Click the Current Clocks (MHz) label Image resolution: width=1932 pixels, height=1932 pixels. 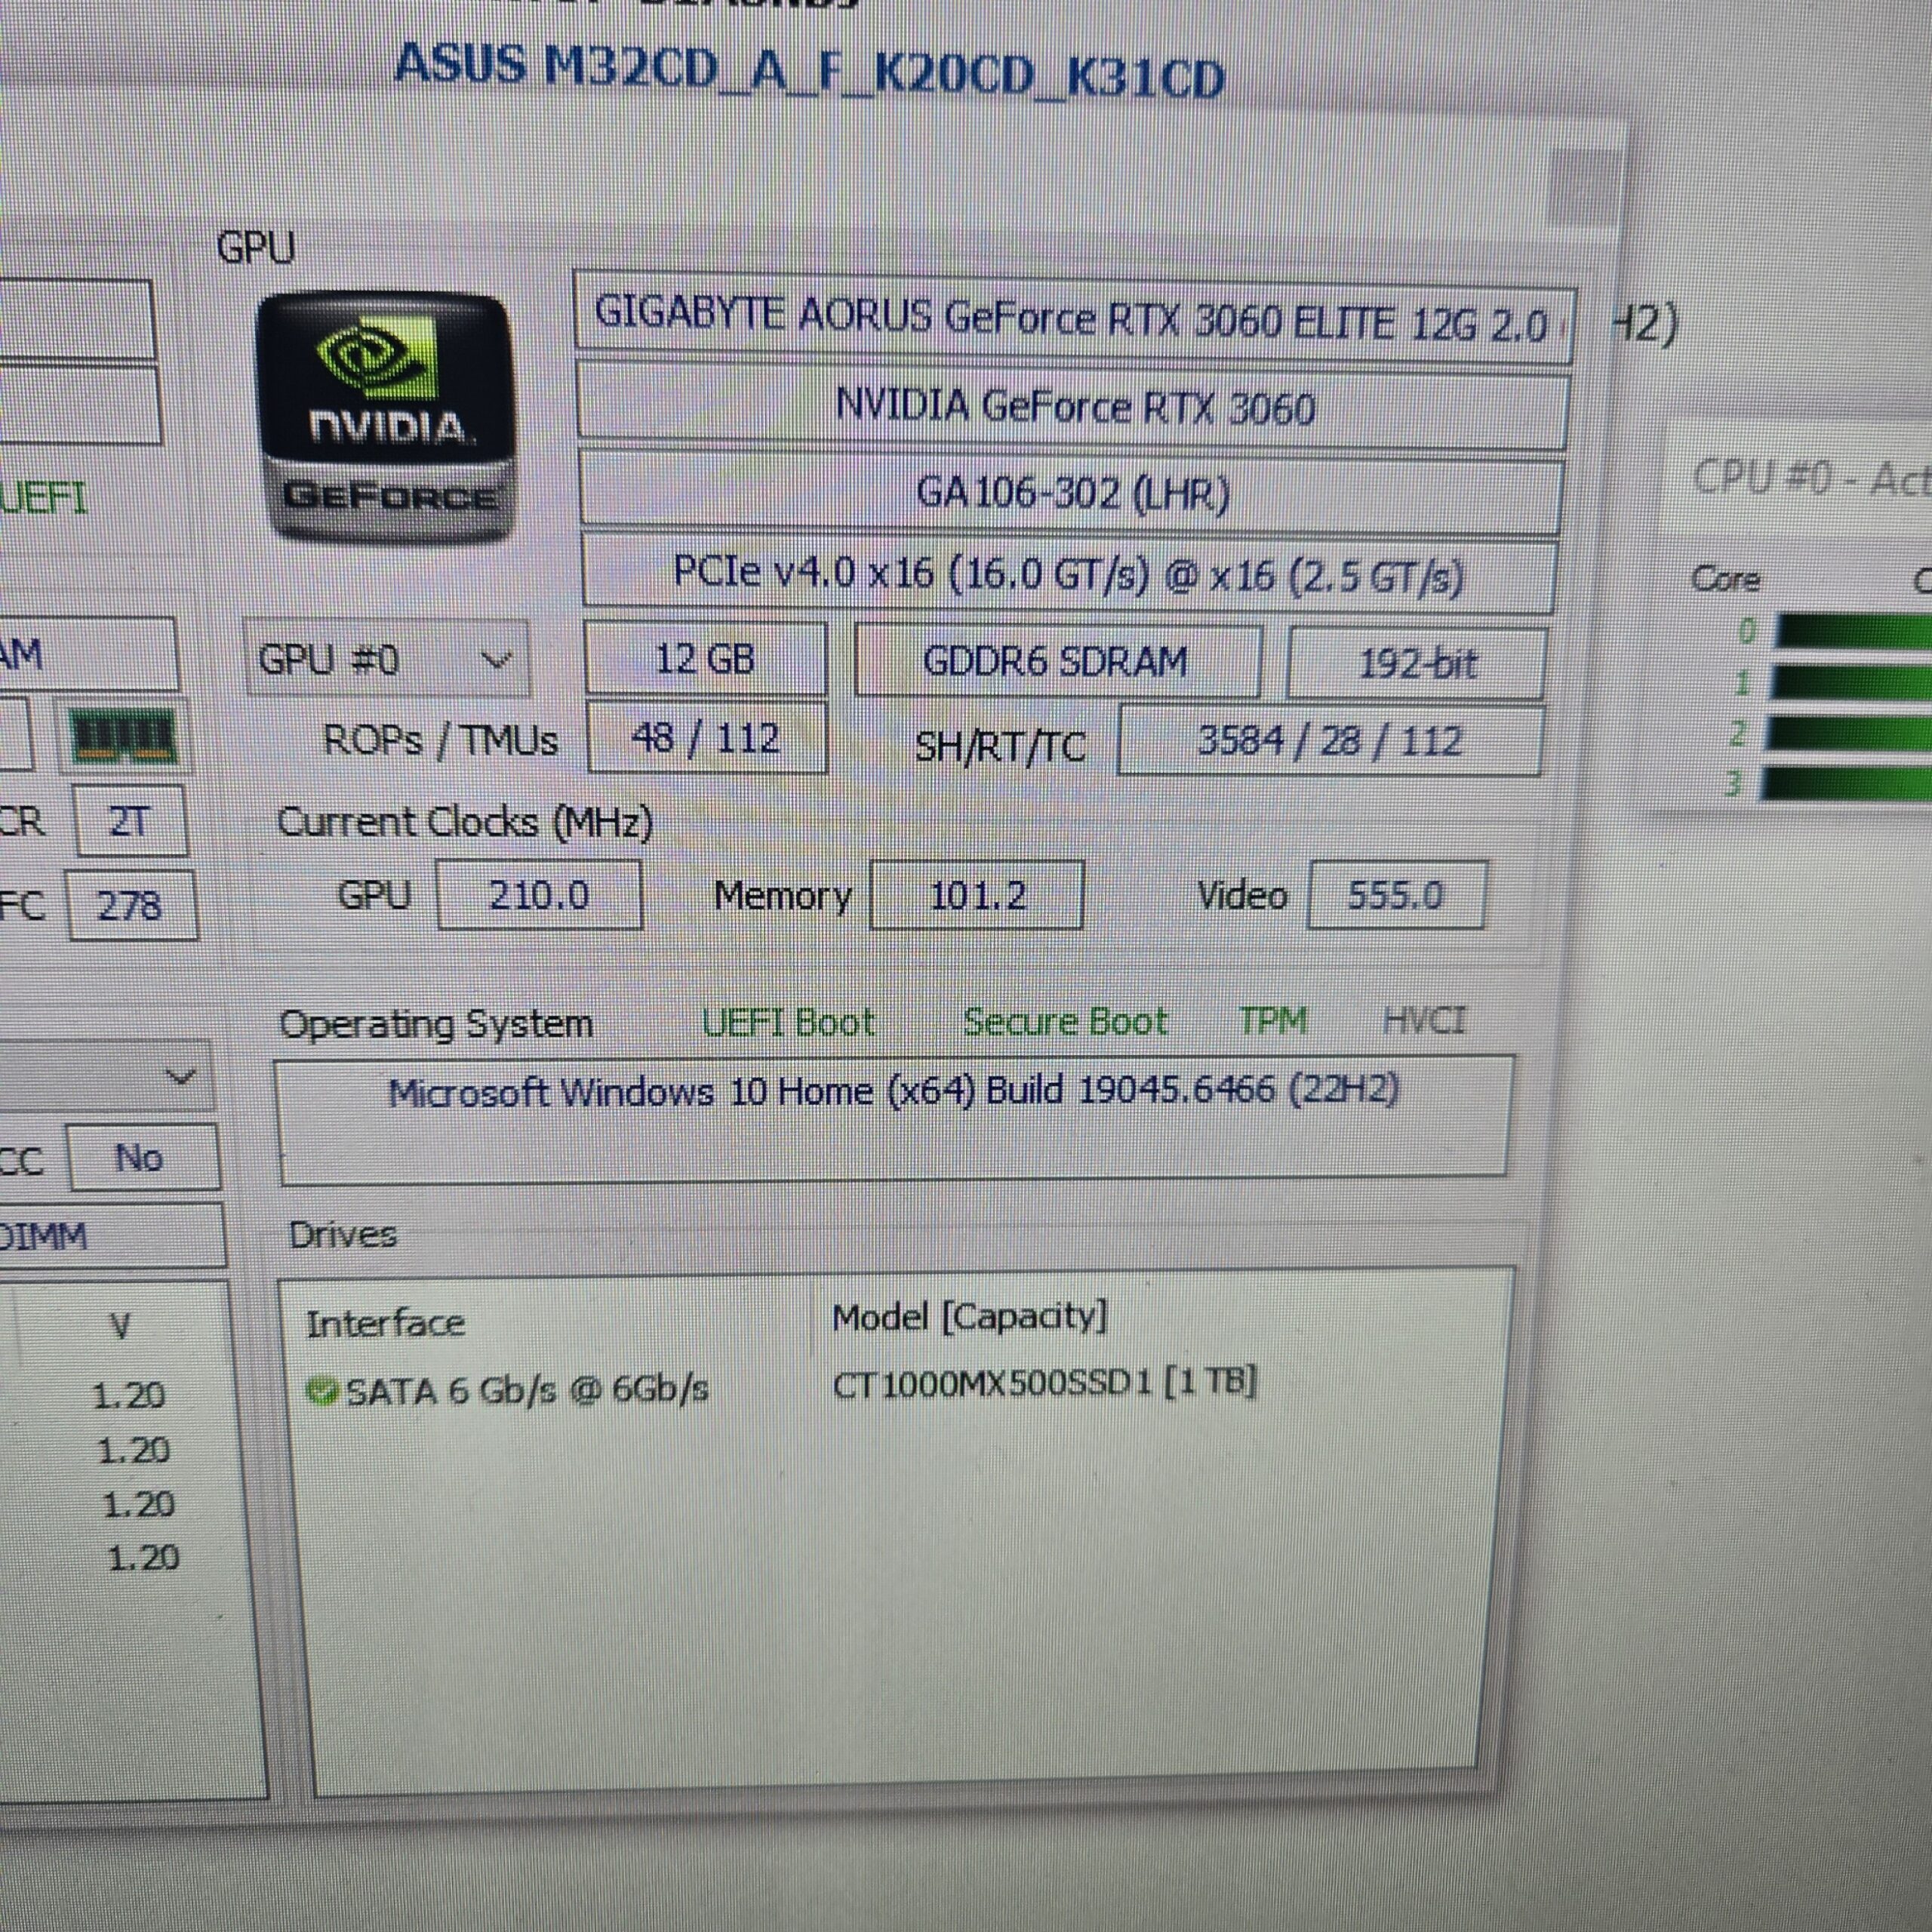coord(464,822)
